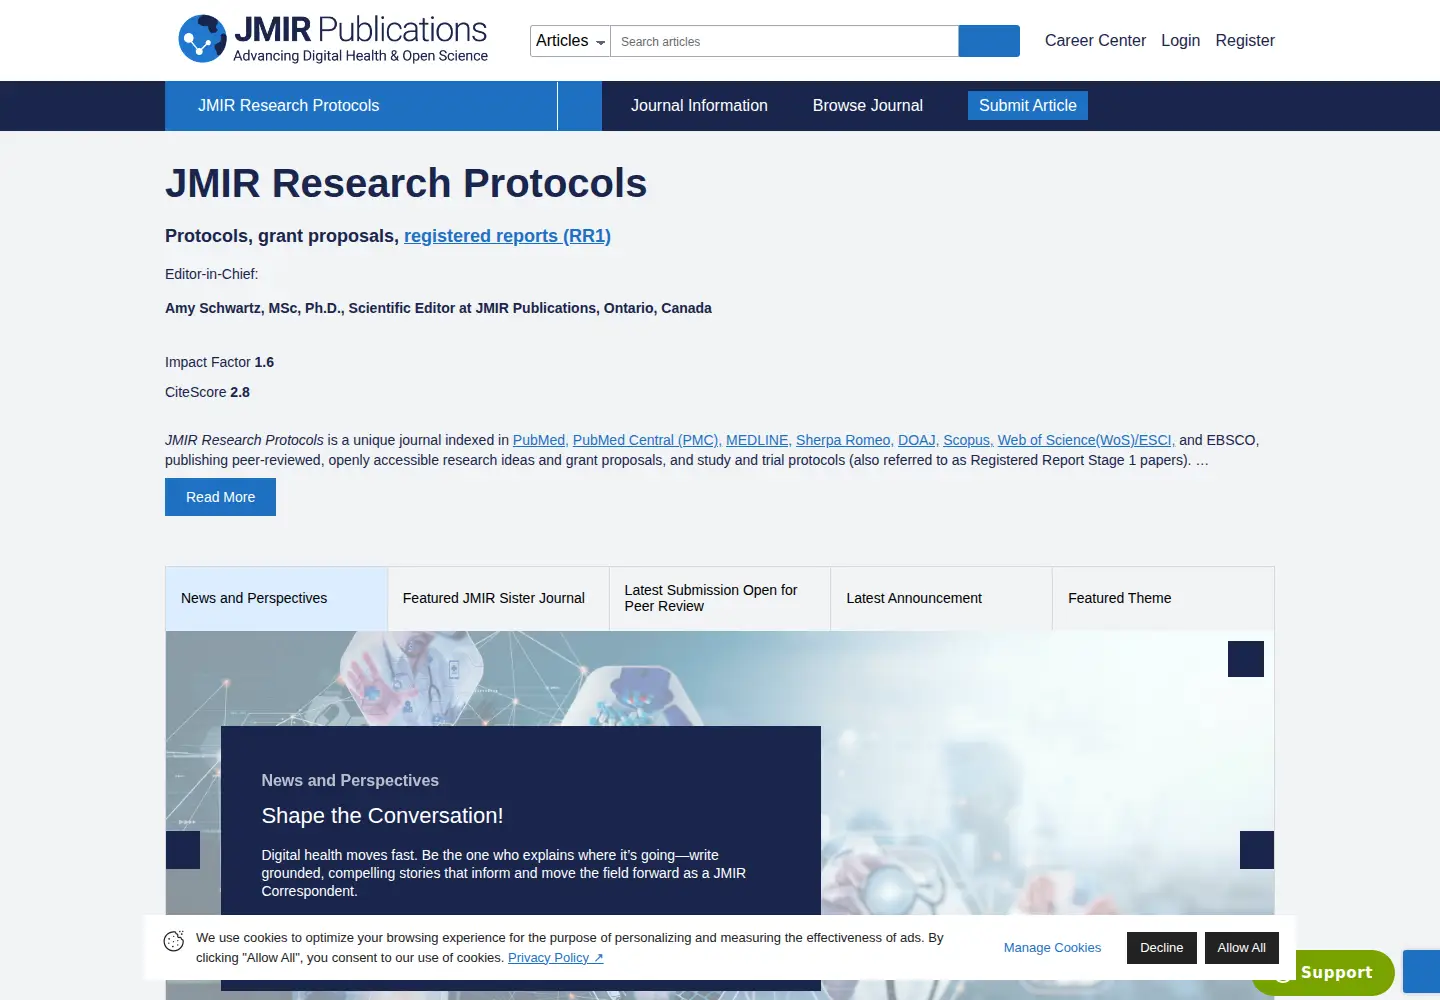The height and width of the screenshot is (1000, 1440).
Task: Open the DOAJ link
Action: click(918, 440)
